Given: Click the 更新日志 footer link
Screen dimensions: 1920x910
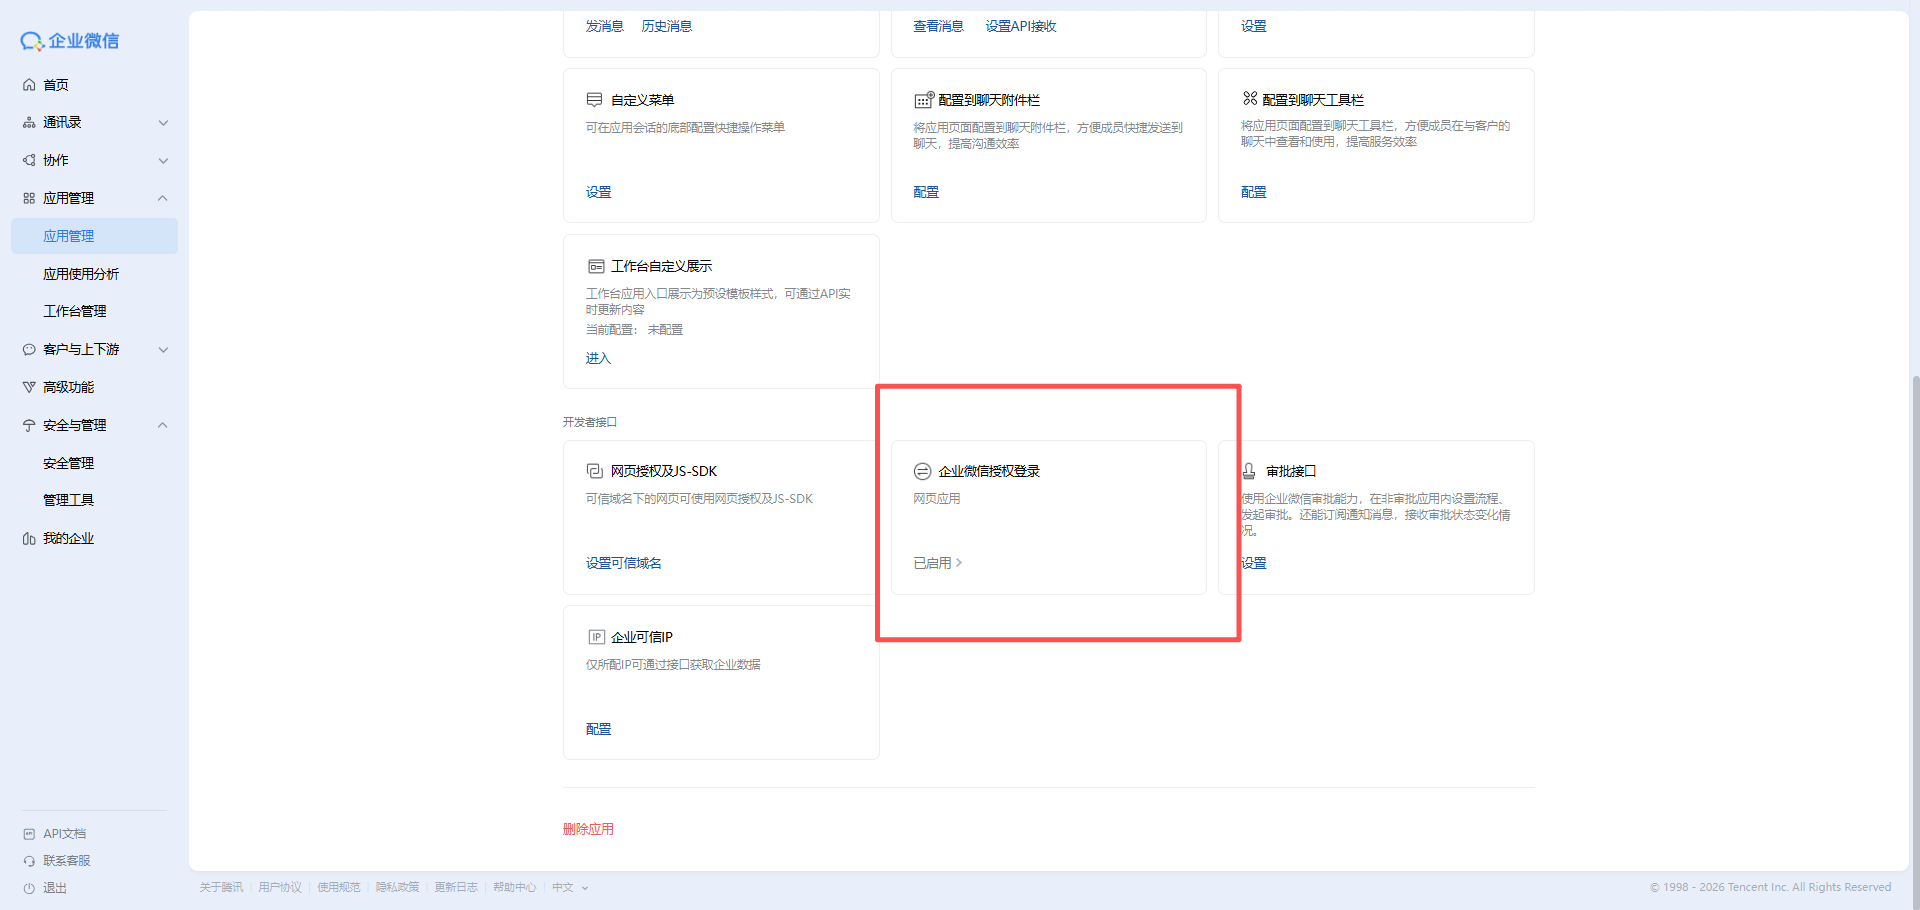Looking at the screenshot, I should tap(456, 888).
